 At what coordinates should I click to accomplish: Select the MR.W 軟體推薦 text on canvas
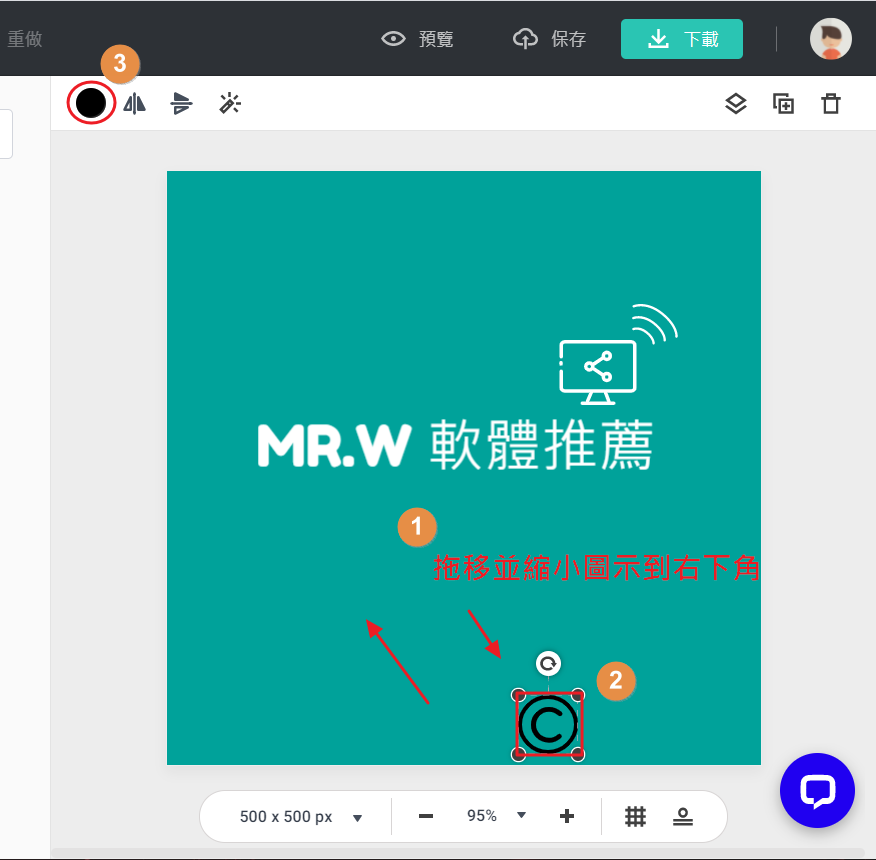[455, 445]
